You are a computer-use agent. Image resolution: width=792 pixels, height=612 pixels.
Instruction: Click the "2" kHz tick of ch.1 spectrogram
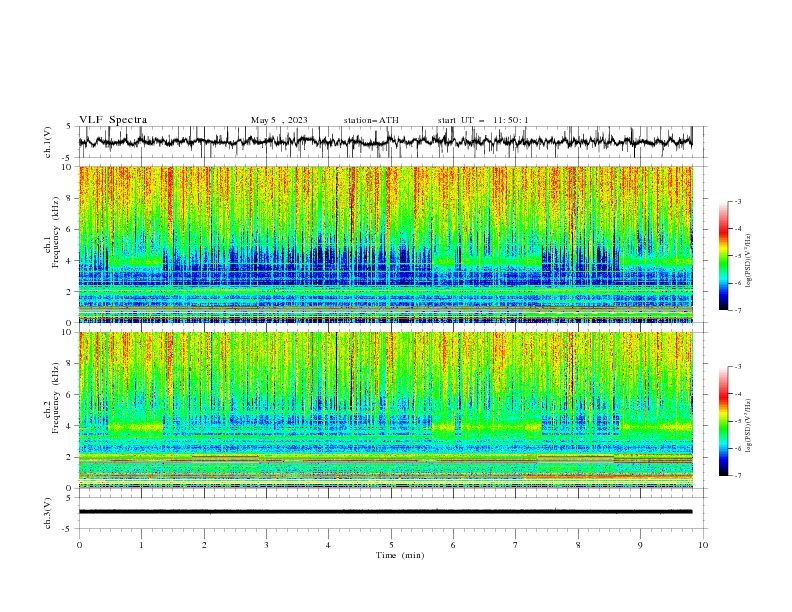69,292
